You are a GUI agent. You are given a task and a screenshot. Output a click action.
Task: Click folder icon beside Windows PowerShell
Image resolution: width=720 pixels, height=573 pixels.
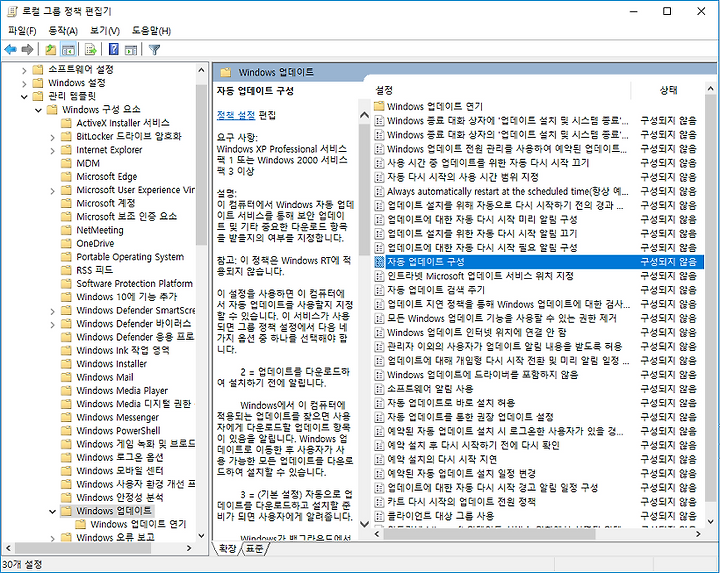coord(67,431)
